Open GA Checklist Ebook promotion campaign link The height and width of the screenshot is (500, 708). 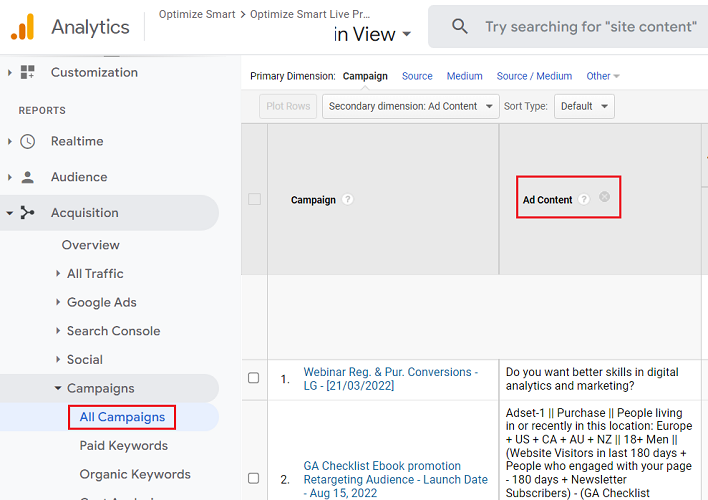(x=396, y=479)
